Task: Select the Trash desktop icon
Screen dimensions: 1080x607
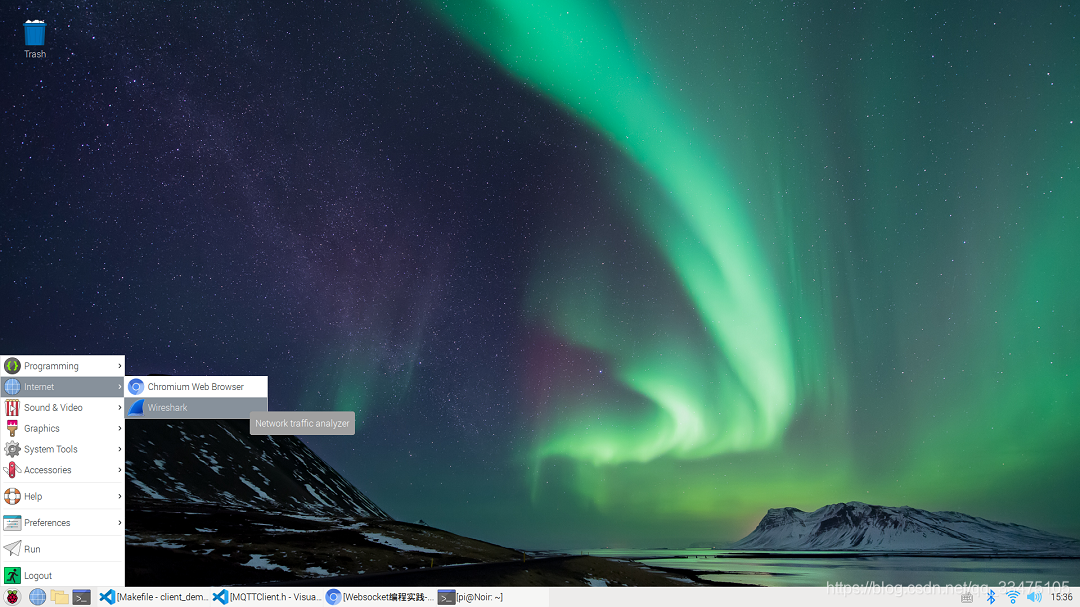Action: pos(34,39)
